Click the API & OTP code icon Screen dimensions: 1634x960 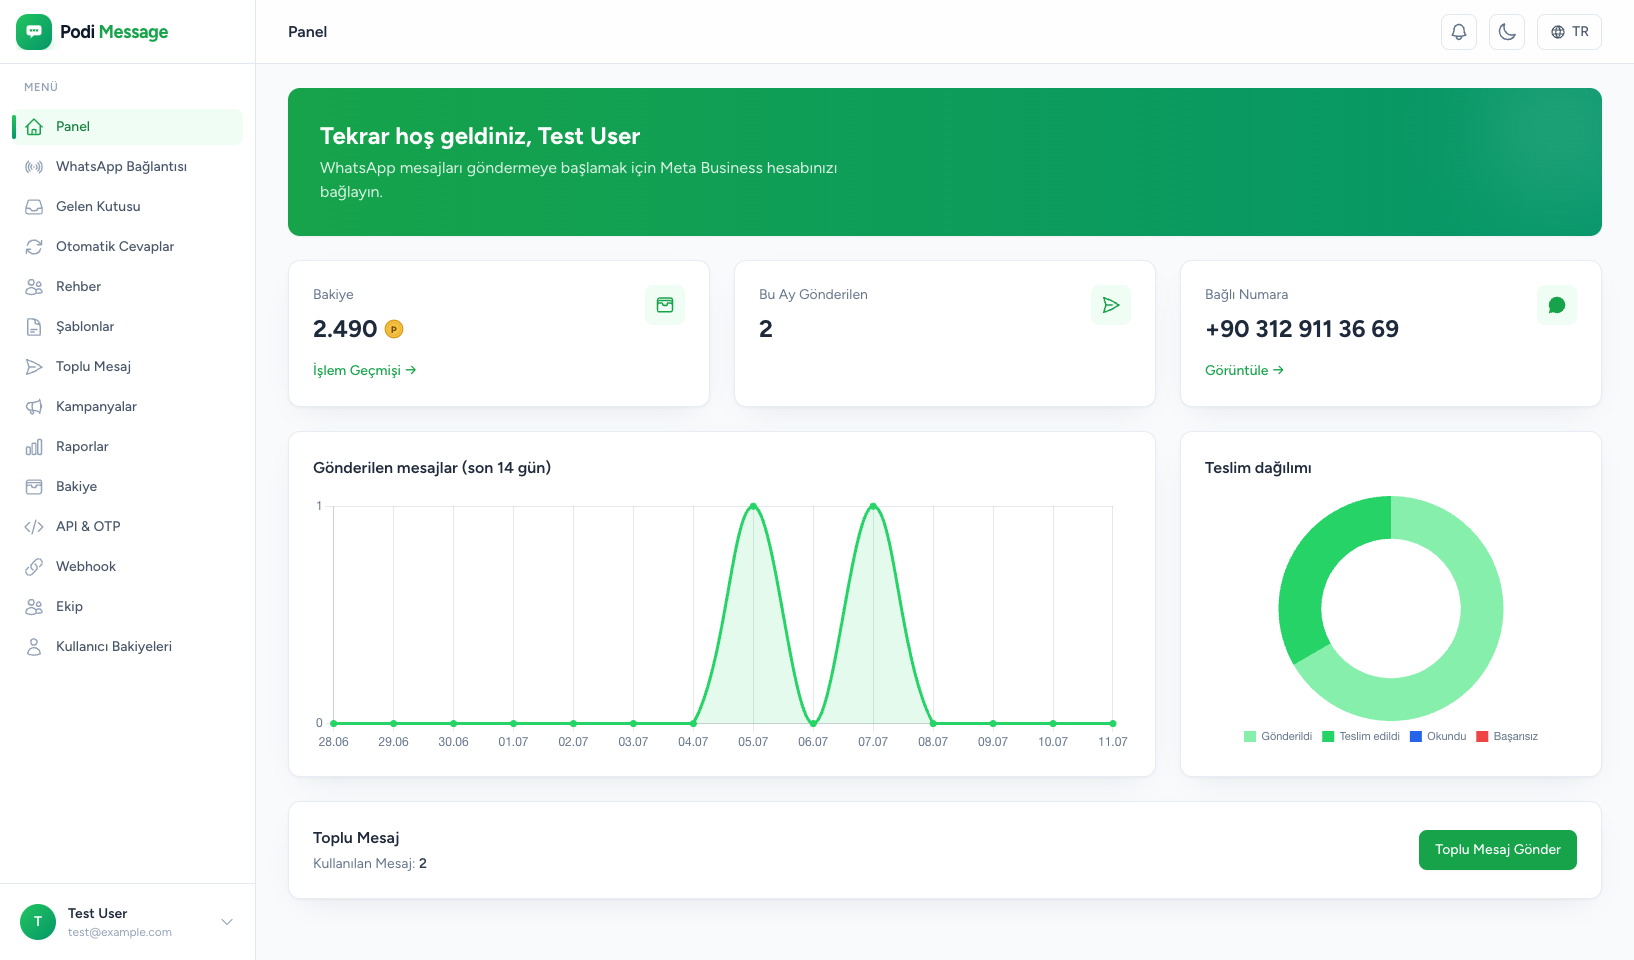(34, 527)
